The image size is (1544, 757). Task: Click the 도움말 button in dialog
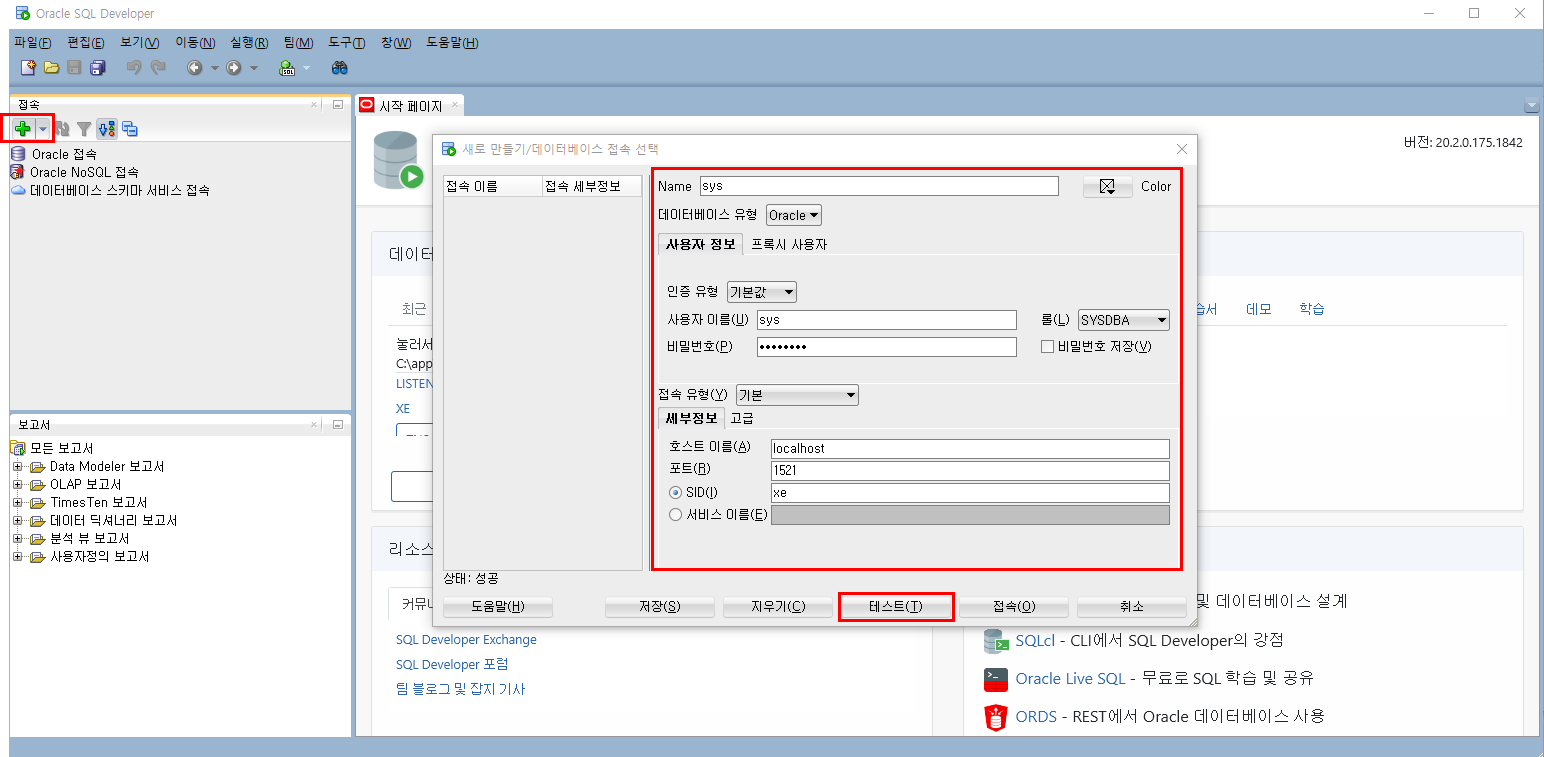(498, 607)
